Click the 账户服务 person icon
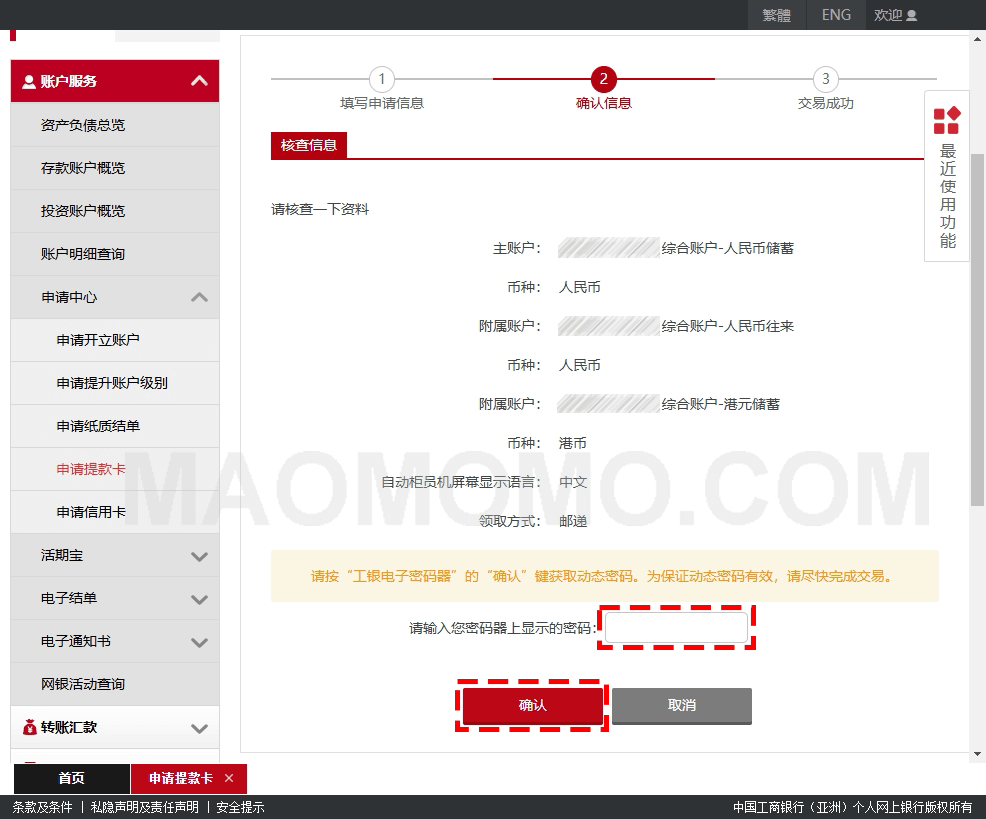986x819 pixels. click(x=28, y=81)
